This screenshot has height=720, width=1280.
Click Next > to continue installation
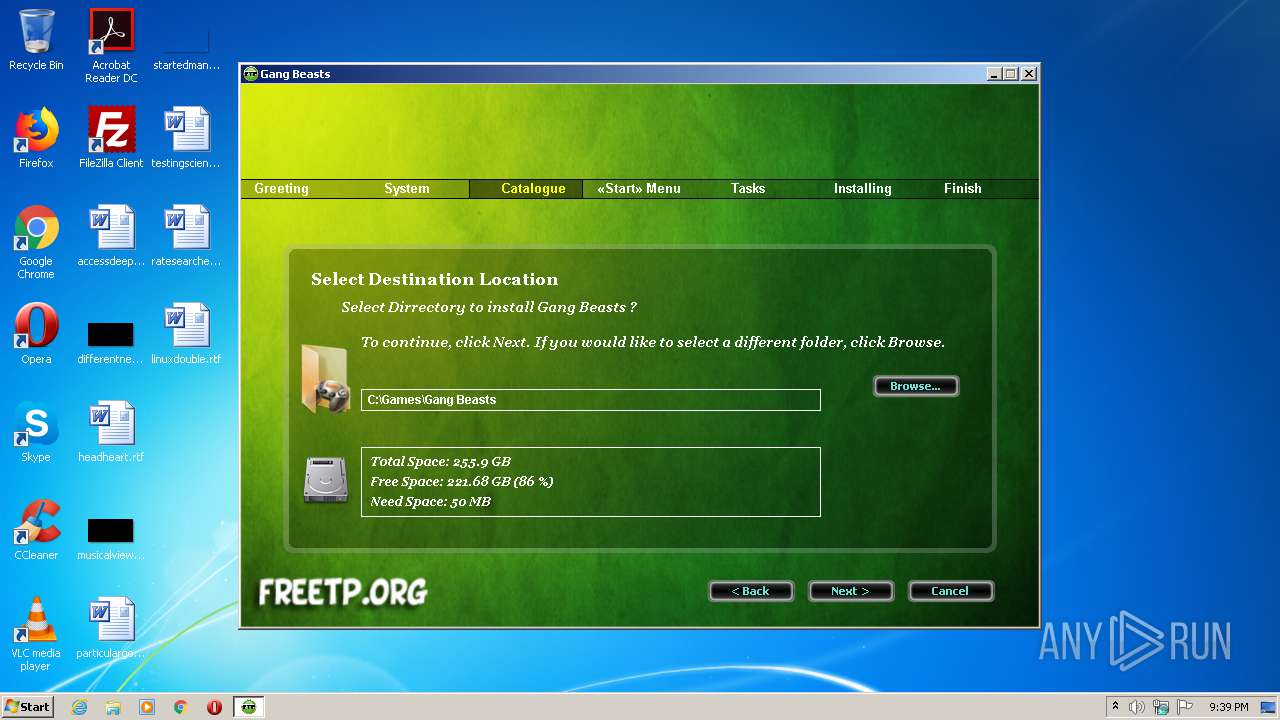click(x=851, y=591)
